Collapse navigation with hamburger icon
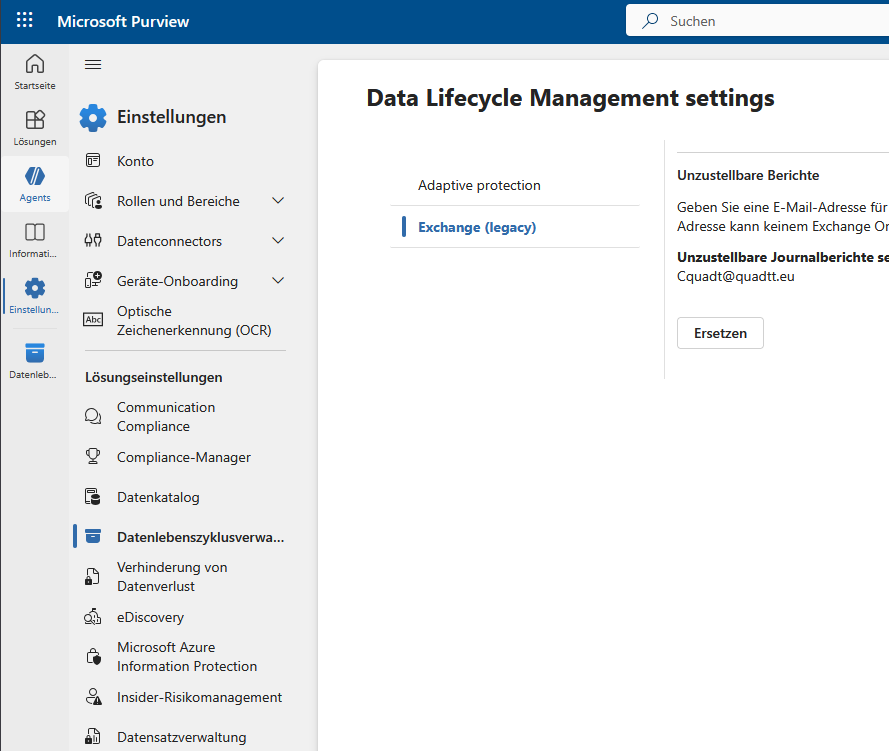 coord(93,65)
